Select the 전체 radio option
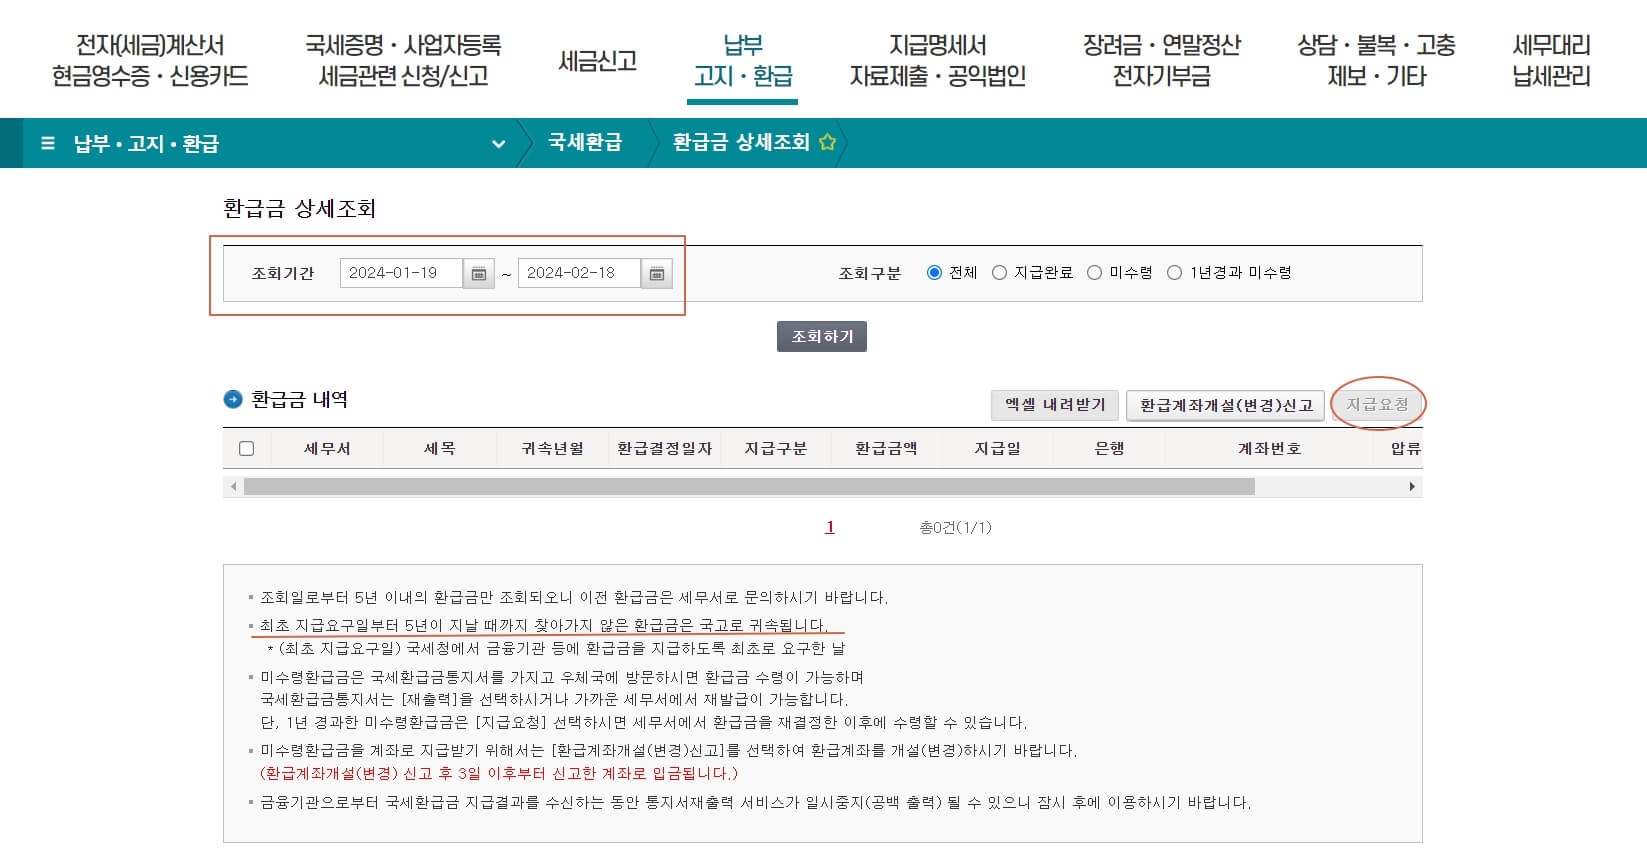The height and width of the screenshot is (863, 1647). pos(934,272)
